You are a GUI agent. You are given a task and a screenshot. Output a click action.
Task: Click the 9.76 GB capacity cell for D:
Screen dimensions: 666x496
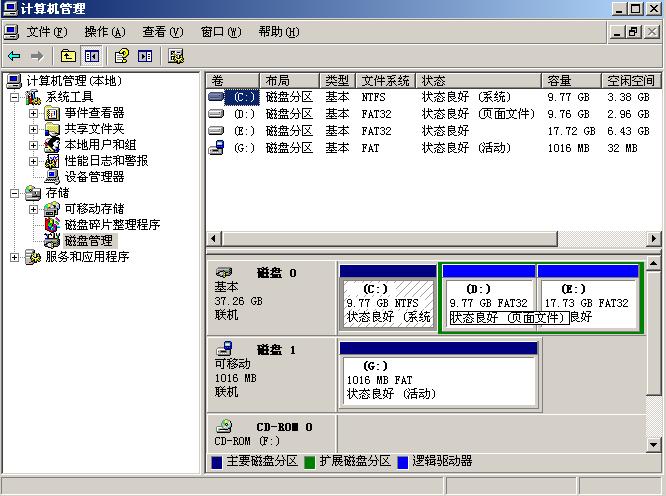[x=568, y=114]
